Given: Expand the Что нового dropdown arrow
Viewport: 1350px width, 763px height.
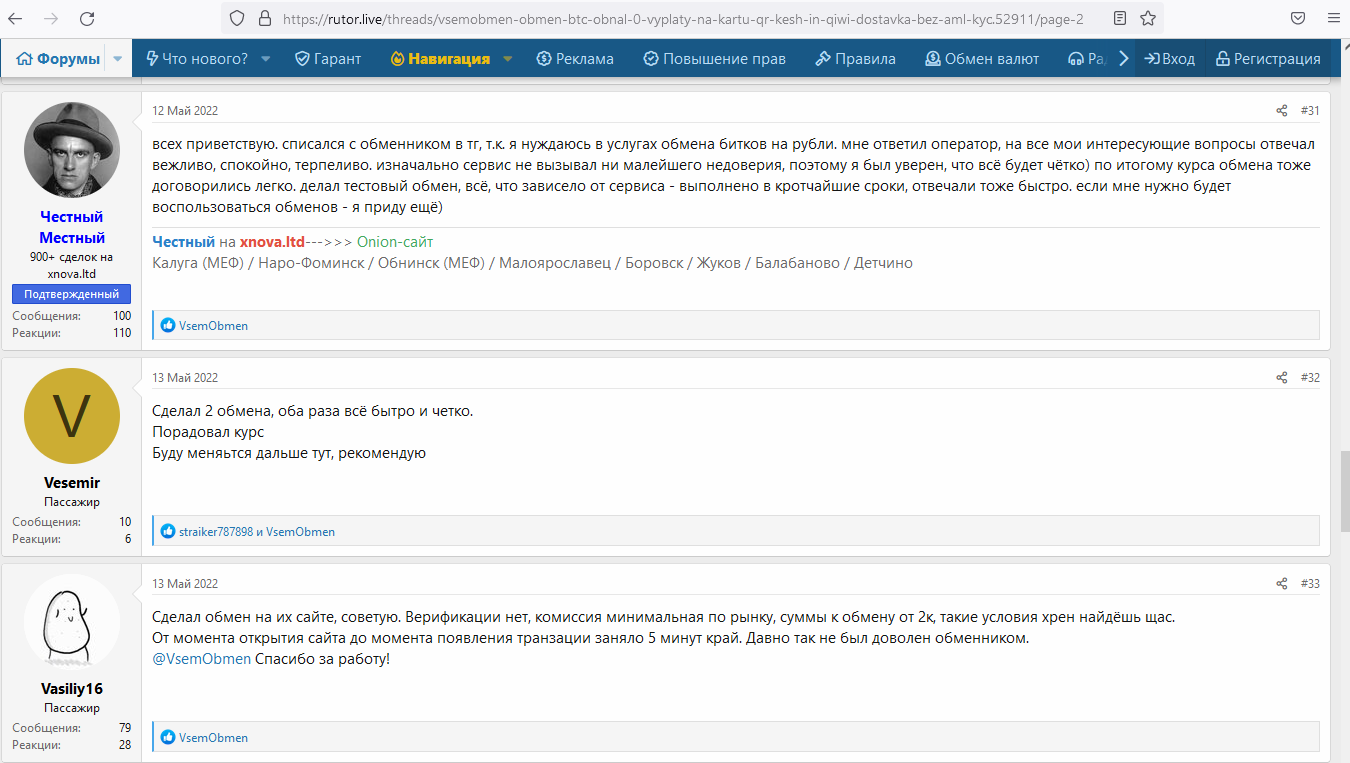Looking at the screenshot, I should point(266,59).
